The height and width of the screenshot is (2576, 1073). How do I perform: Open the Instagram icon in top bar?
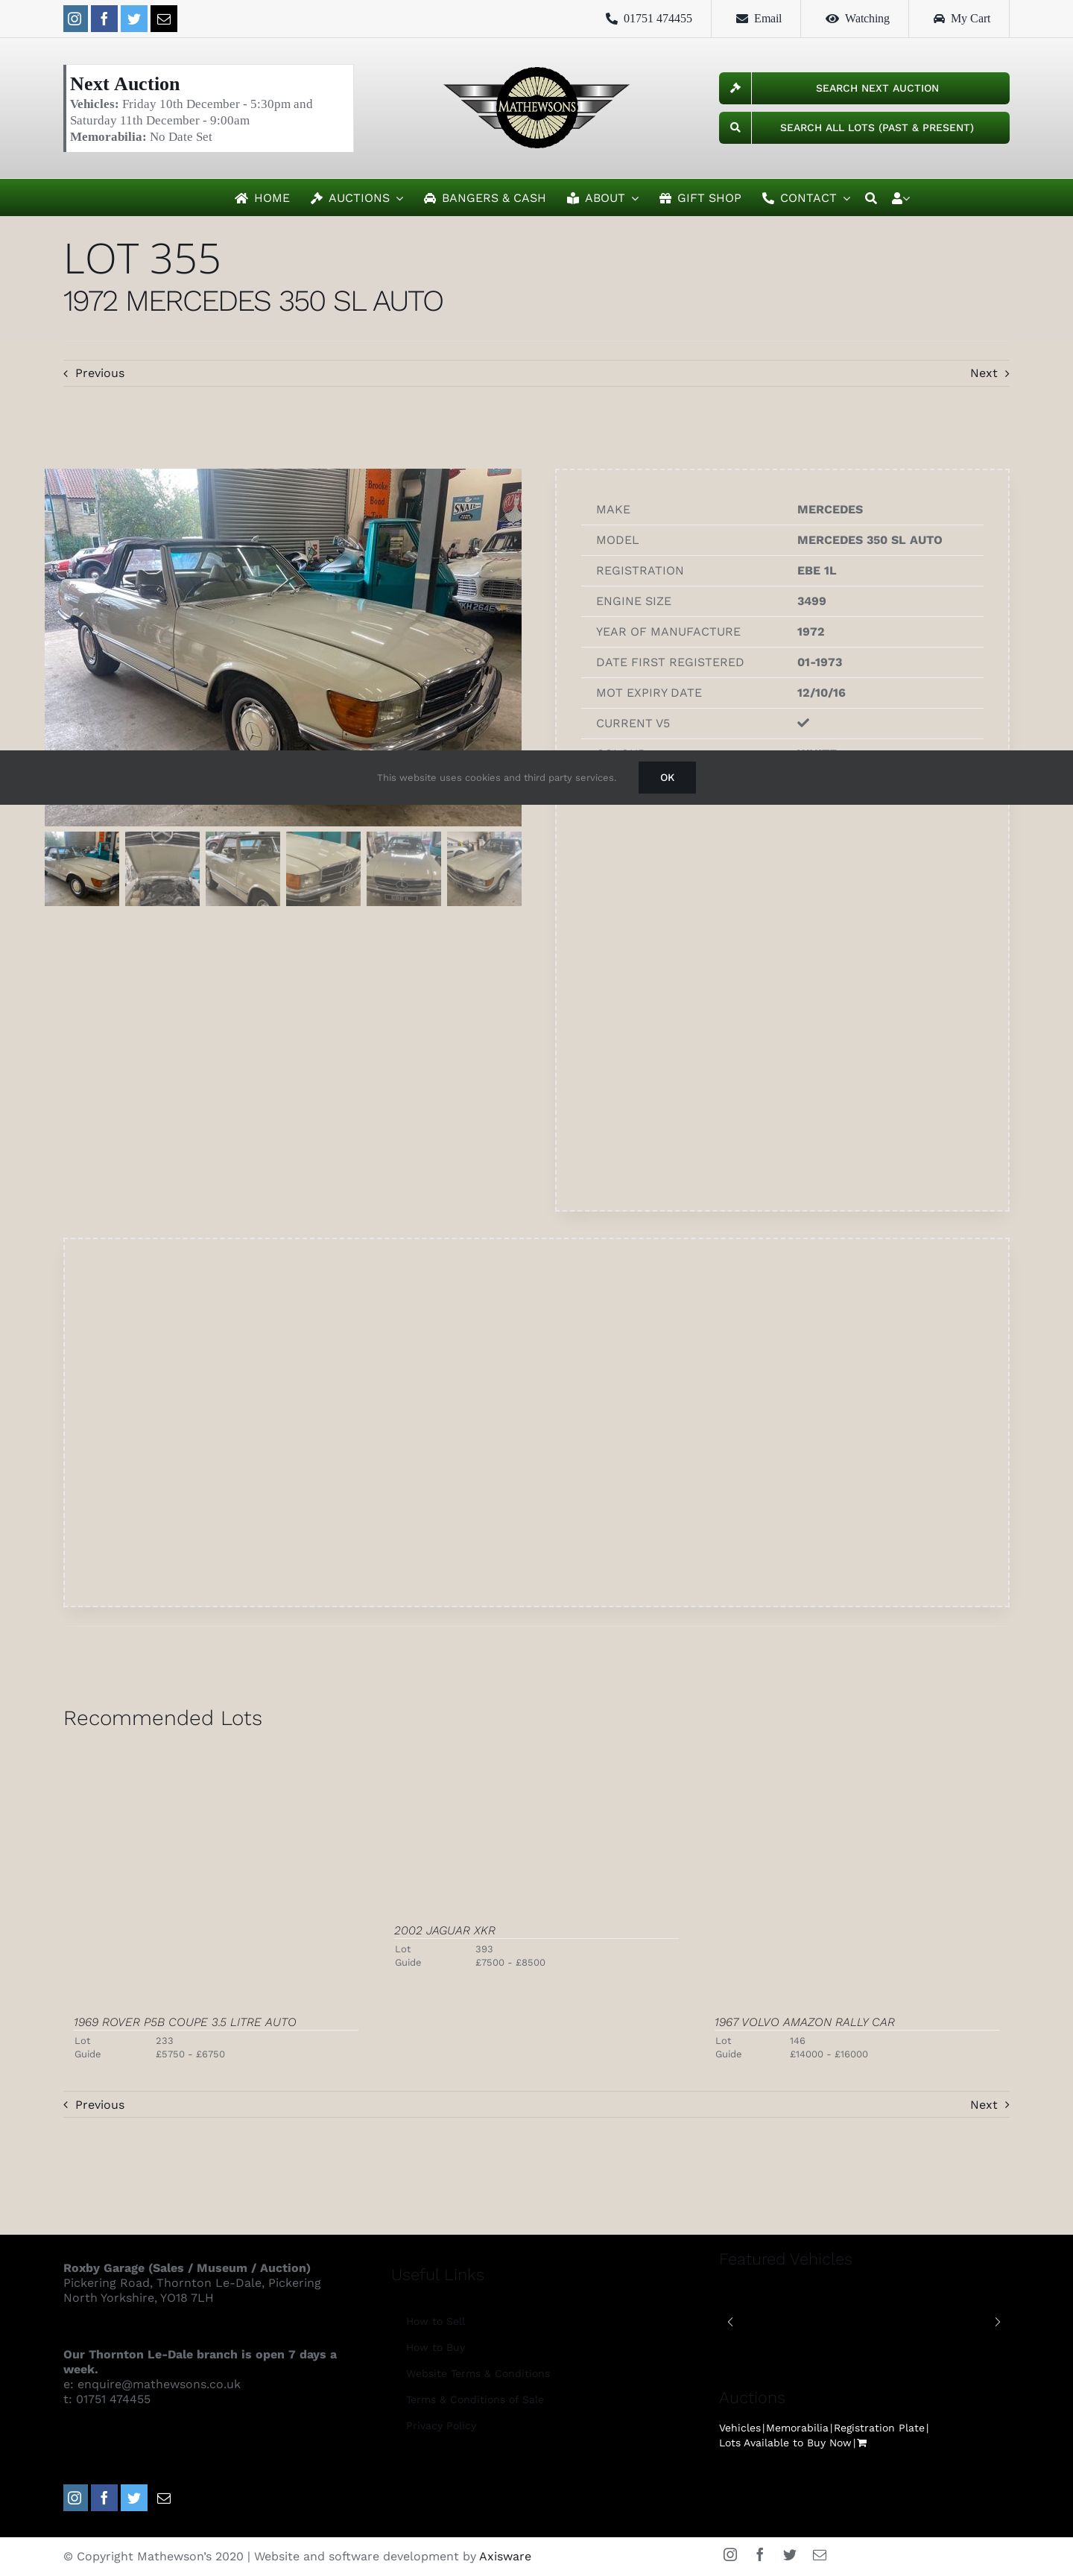coord(75,19)
